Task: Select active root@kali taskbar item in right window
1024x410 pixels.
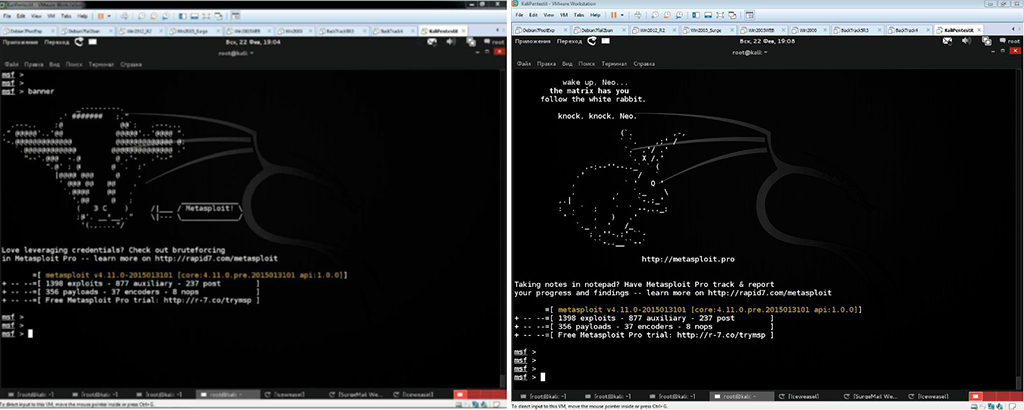Action: click(742, 394)
